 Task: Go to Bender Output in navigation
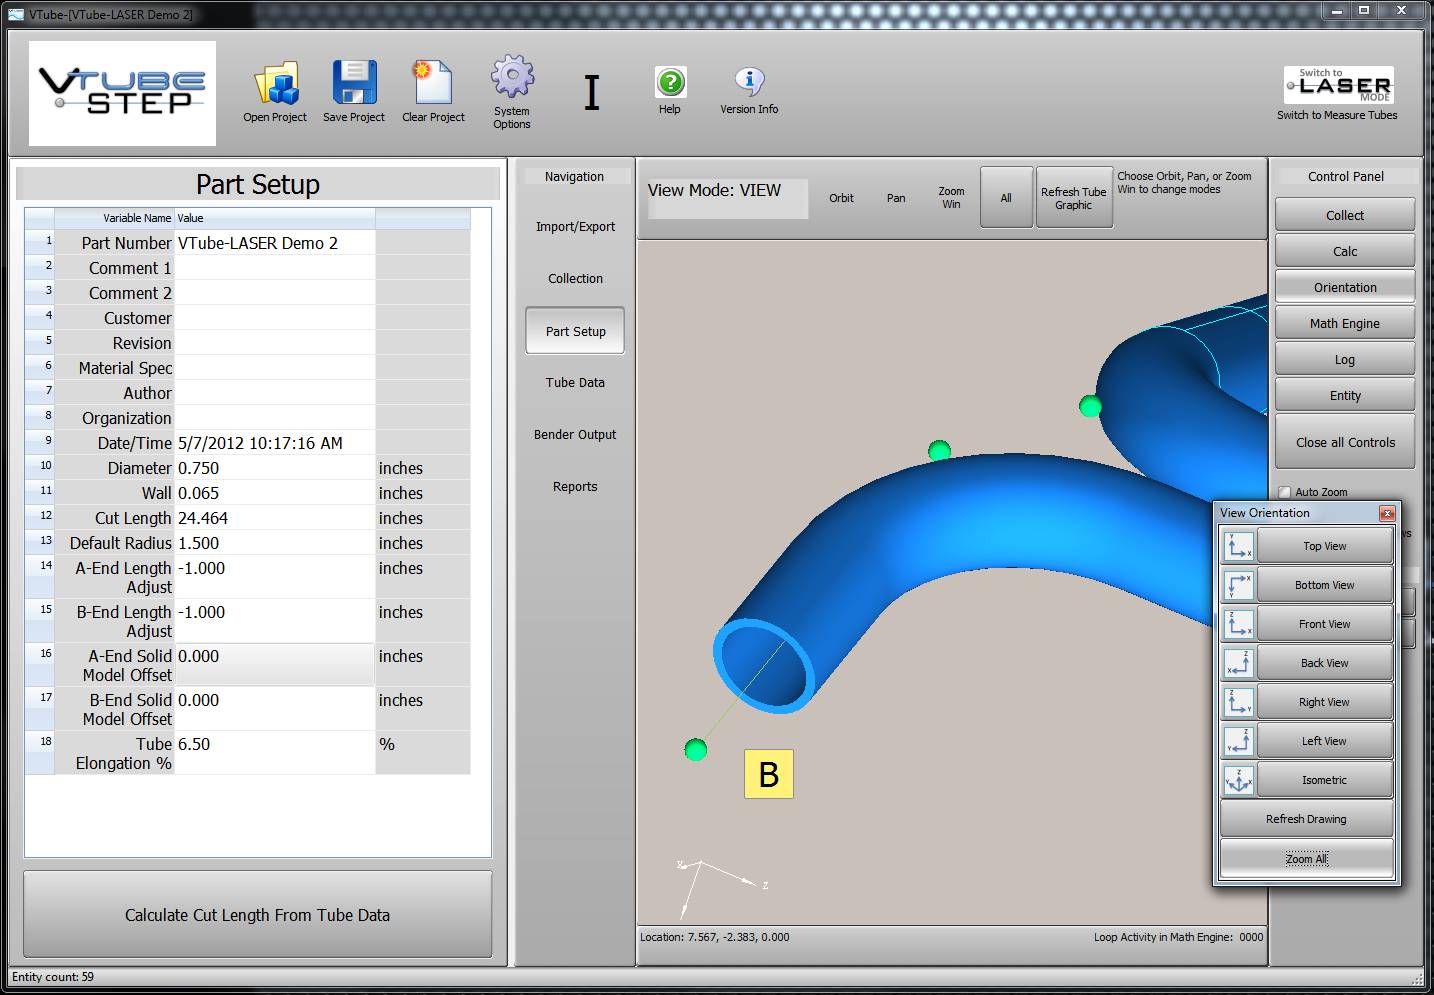coord(575,435)
